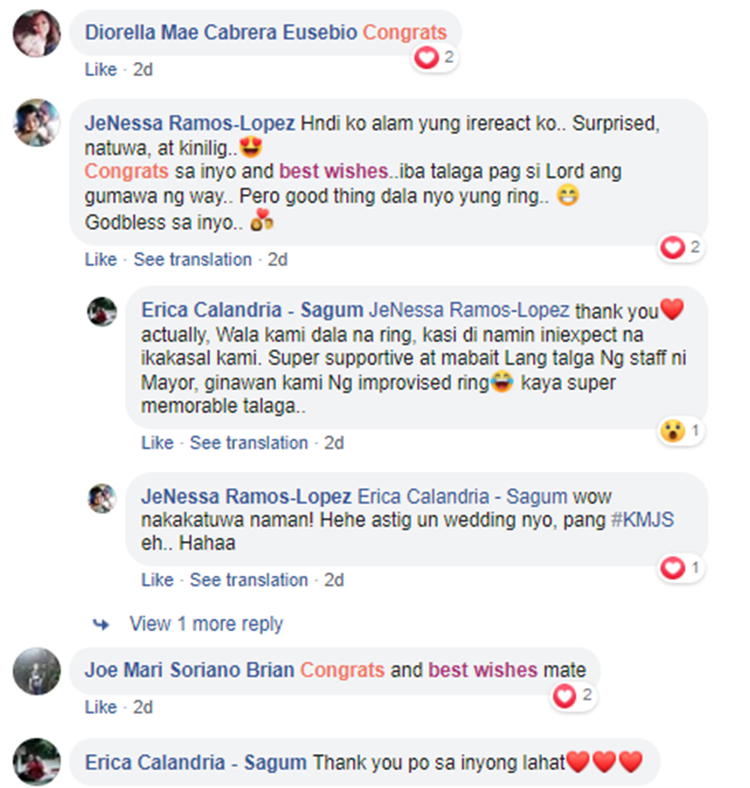Click heart reaction on Joe Mari's comment
Screen dimensions: 750x788
click(x=565, y=696)
